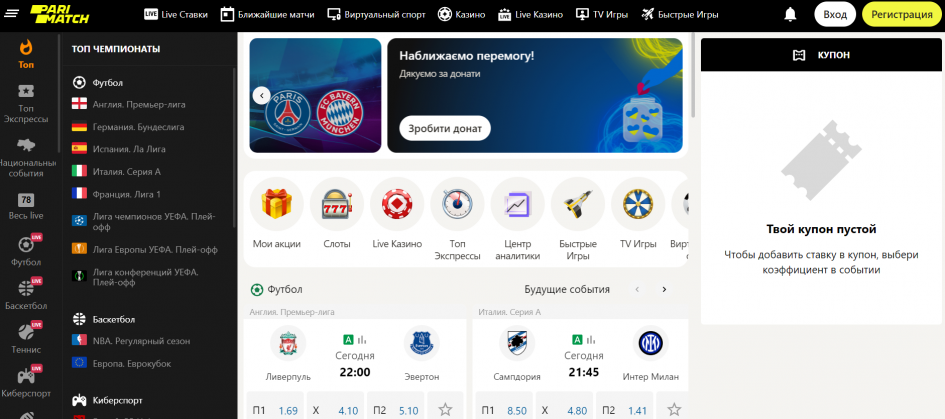Open Live Ставки in top menu

[176, 14]
